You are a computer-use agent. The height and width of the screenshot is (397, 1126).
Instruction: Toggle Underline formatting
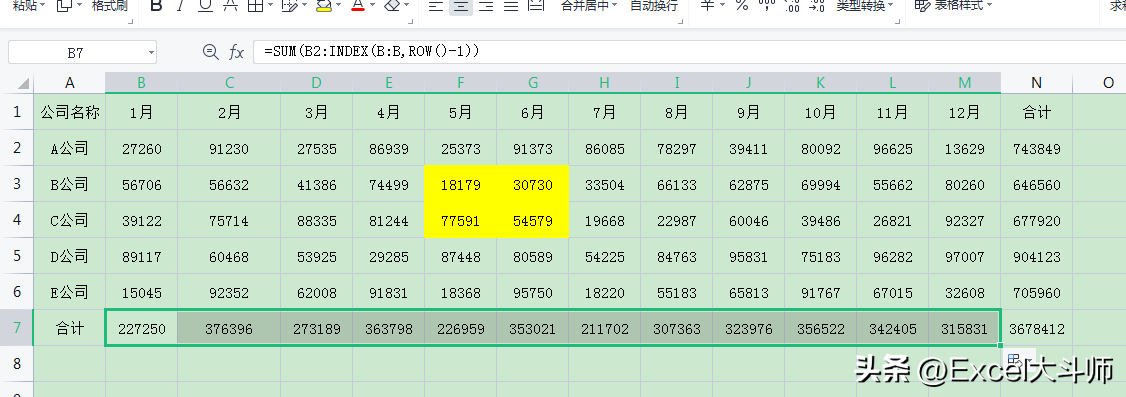[x=205, y=6]
